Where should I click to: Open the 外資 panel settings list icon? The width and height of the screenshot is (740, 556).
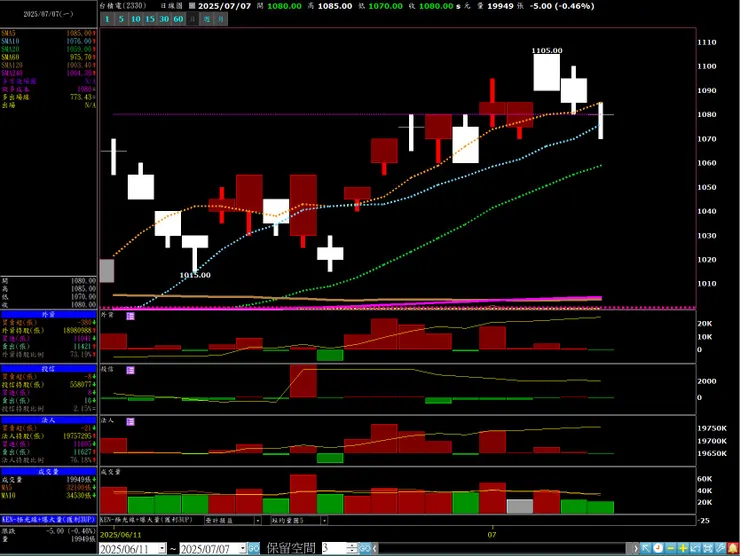pos(130,316)
